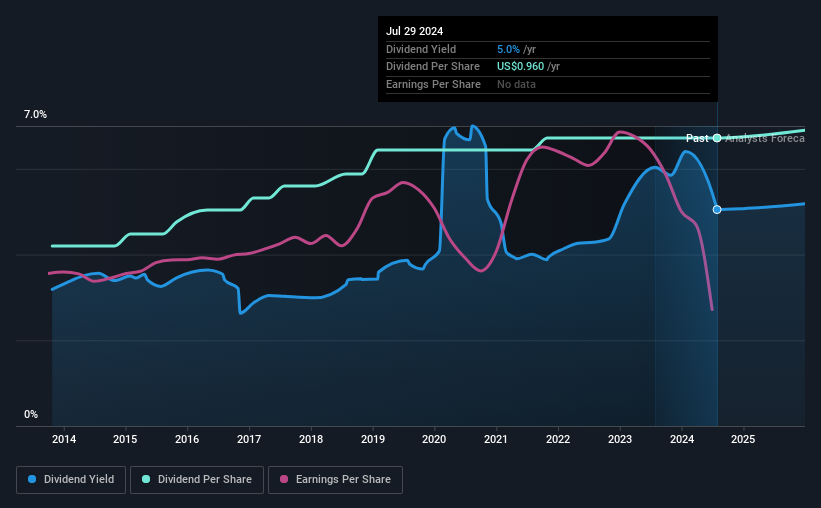
Task: Toggle the Earnings Per Share legend button
Action: coord(335,479)
